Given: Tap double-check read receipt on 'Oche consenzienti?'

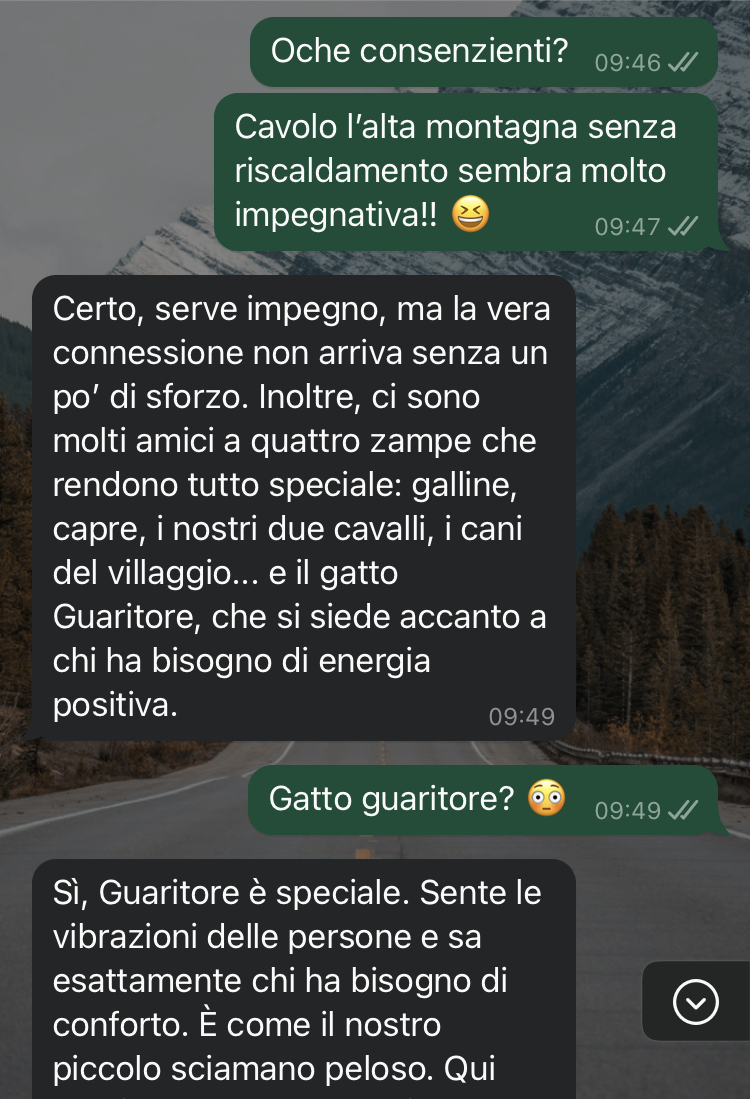Looking at the screenshot, I should coord(683,63).
